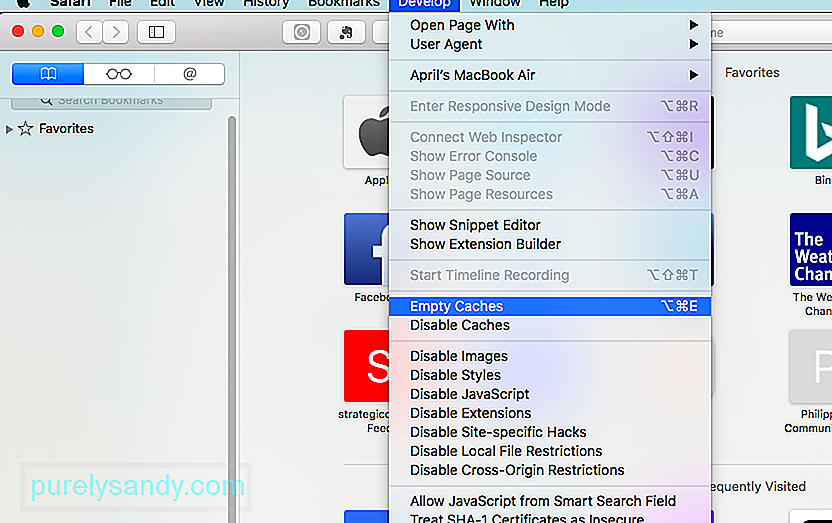Select the Bookmarks book tab in sidebar

point(48,74)
